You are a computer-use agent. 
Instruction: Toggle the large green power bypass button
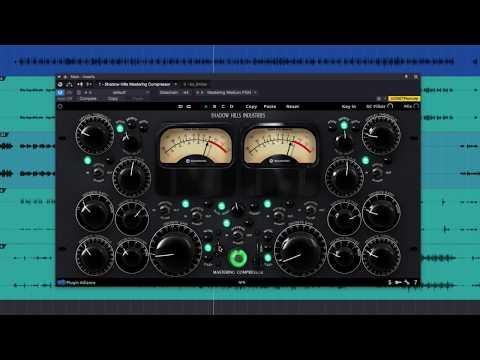click(238, 258)
